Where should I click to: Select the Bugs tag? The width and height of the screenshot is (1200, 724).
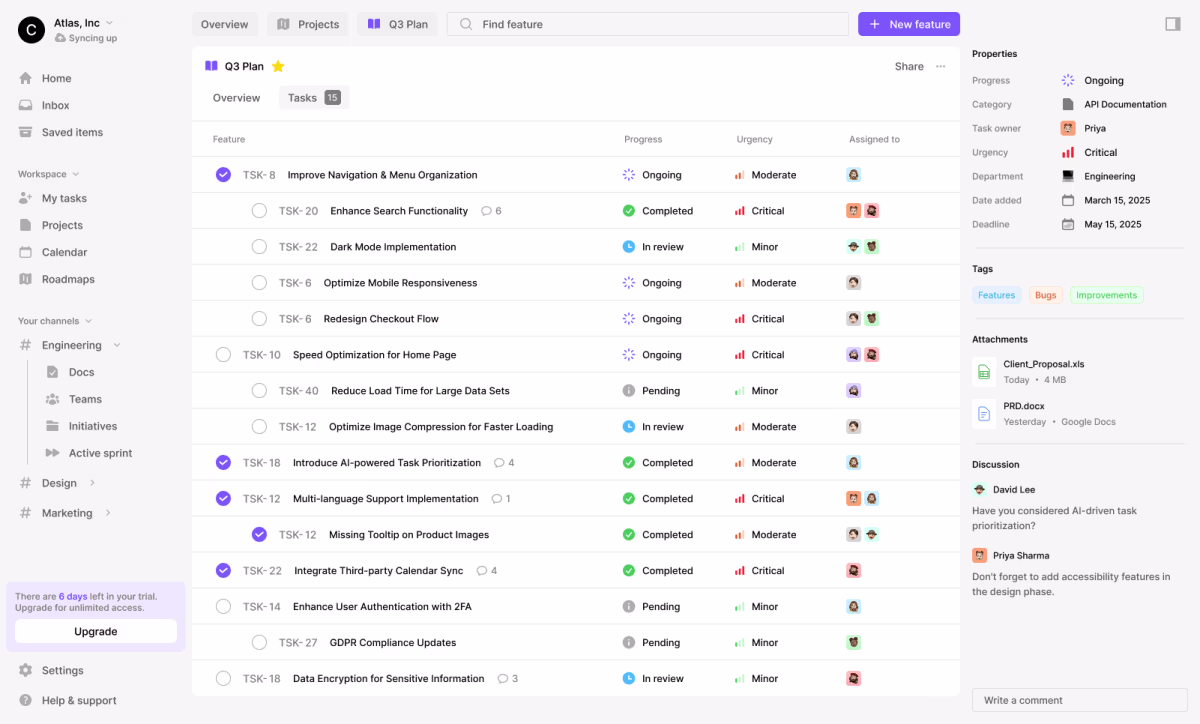point(1045,295)
